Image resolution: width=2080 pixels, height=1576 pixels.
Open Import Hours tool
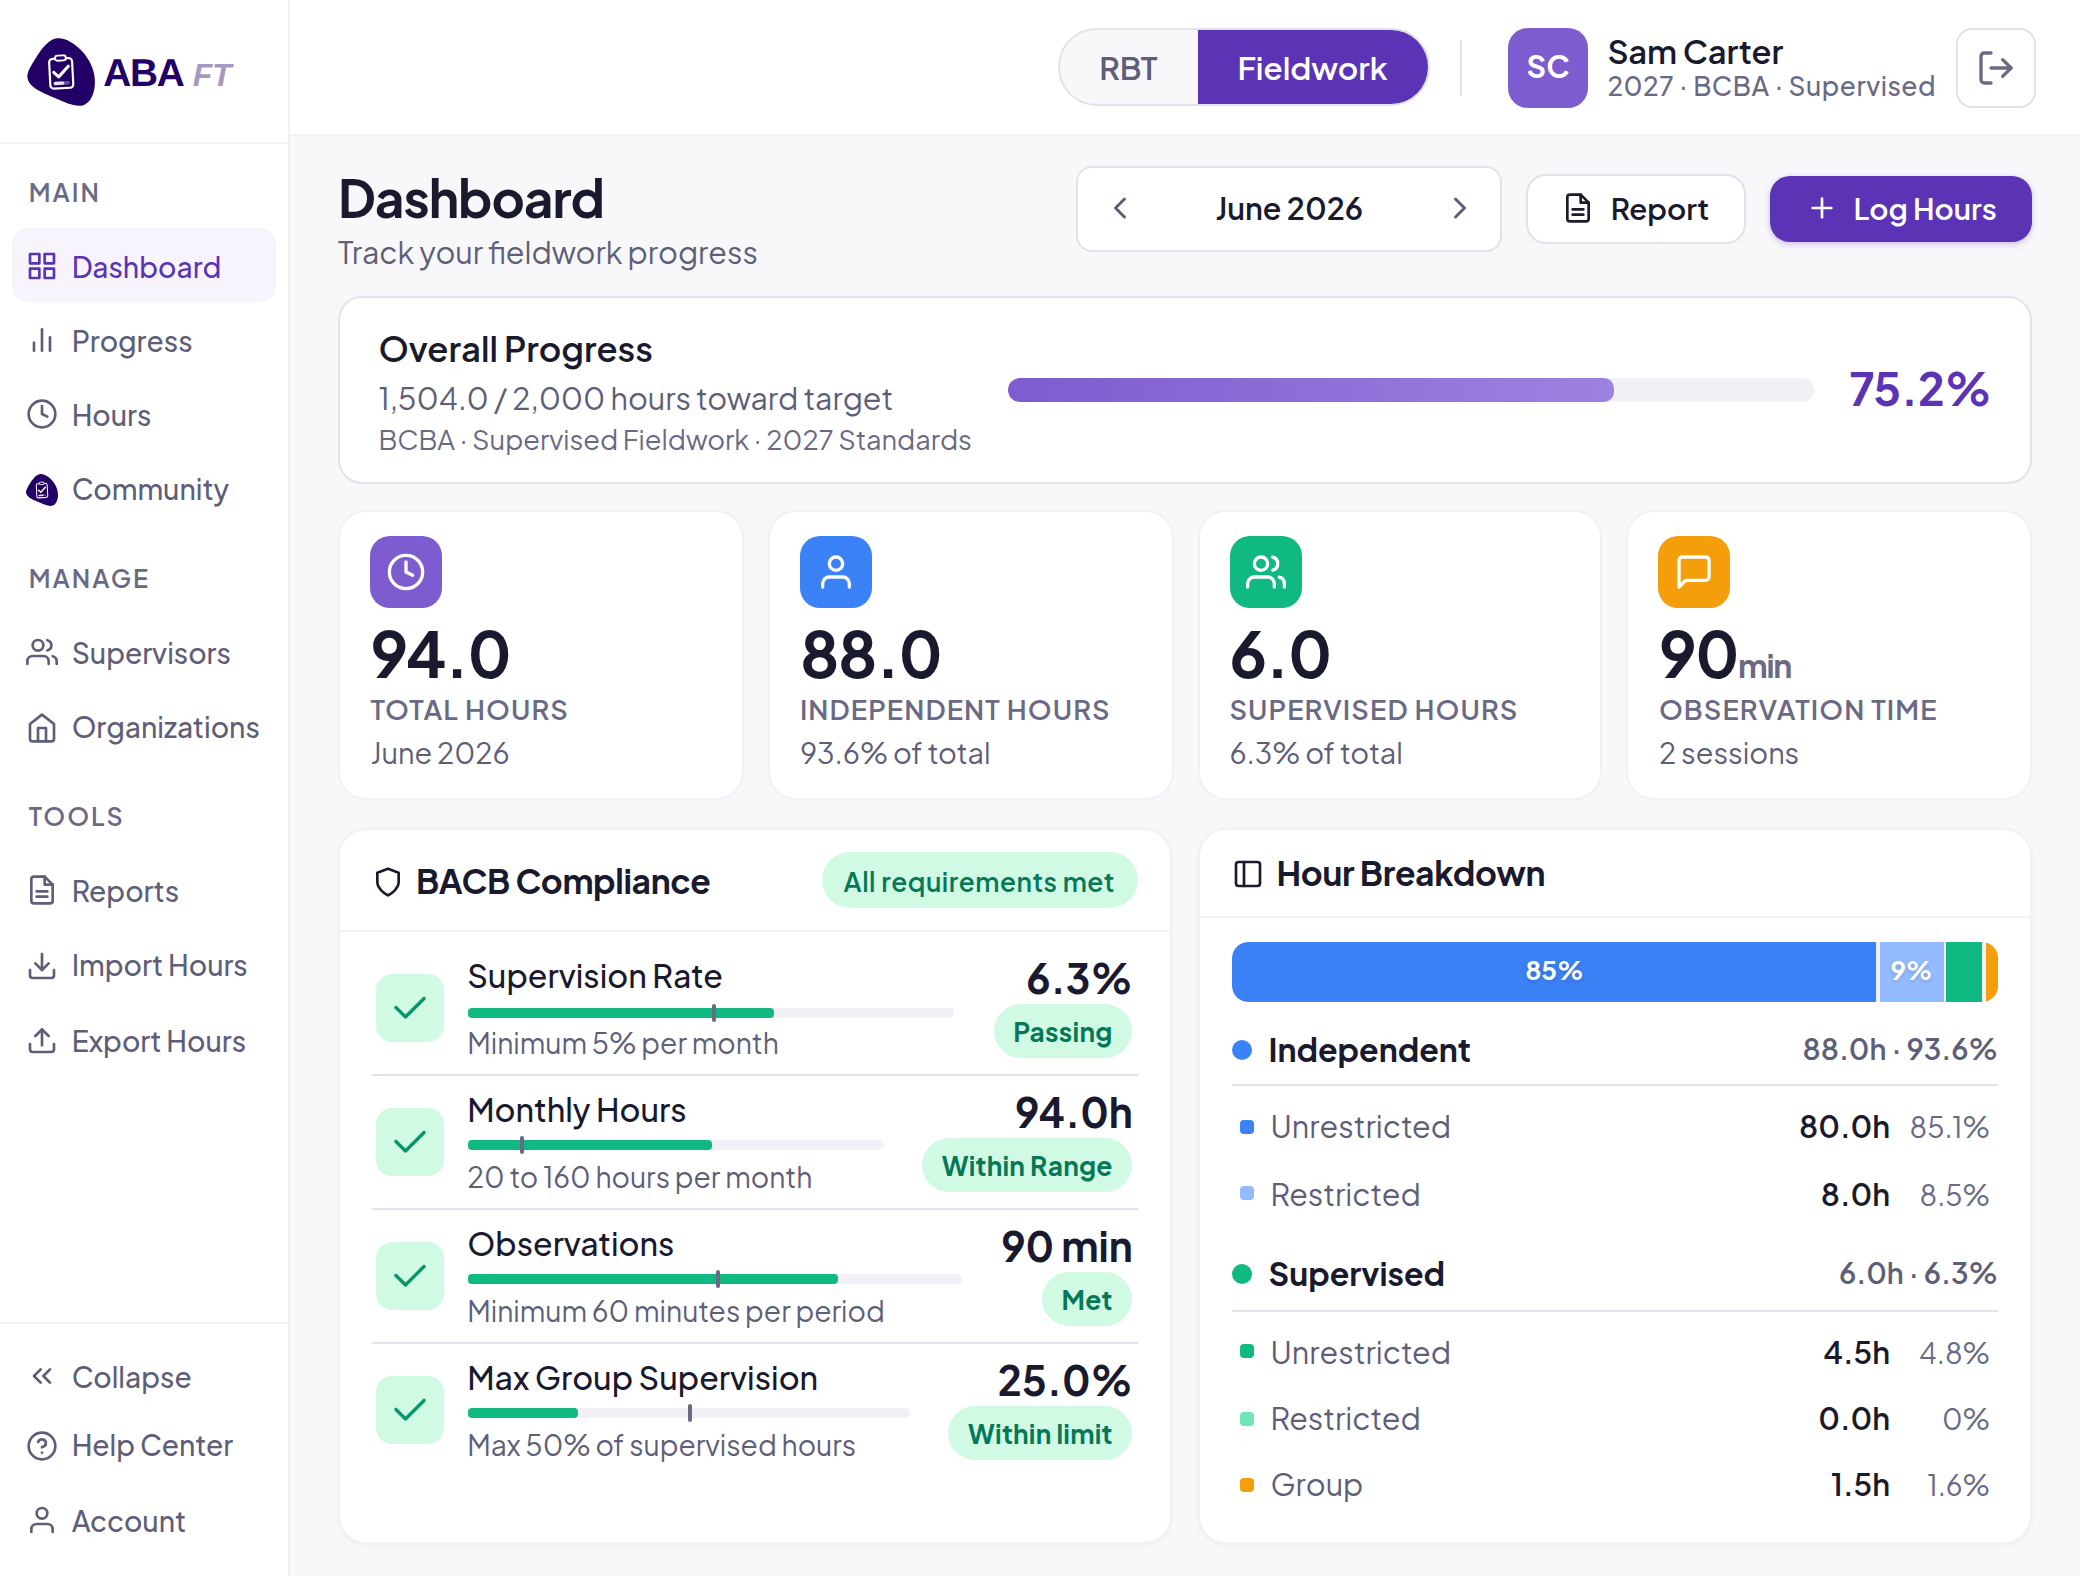click(144, 966)
